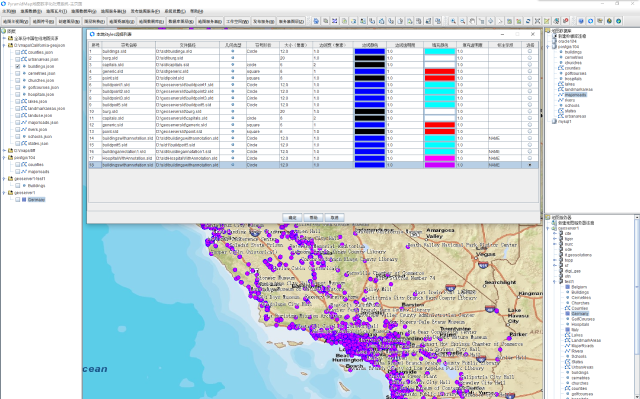Select the zoom out magnifier tool
Screen dimensions: 640x399
(x=463, y=21)
